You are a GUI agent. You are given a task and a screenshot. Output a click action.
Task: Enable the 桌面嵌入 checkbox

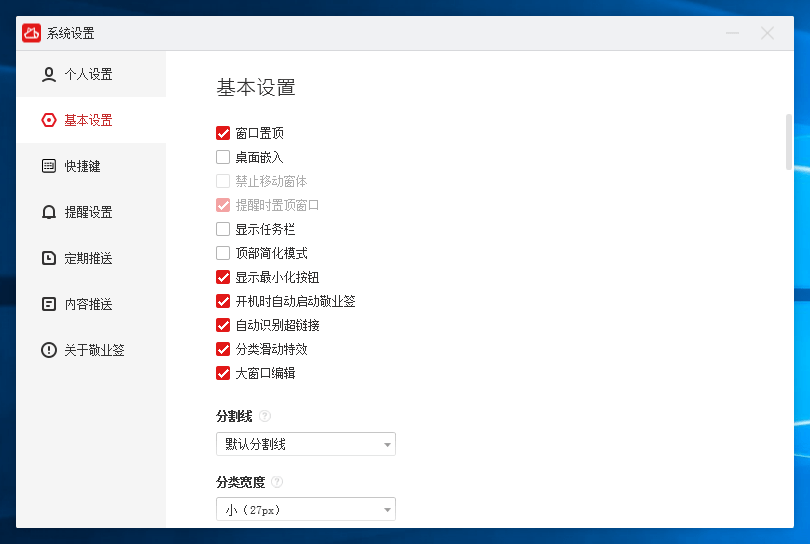click(x=223, y=157)
